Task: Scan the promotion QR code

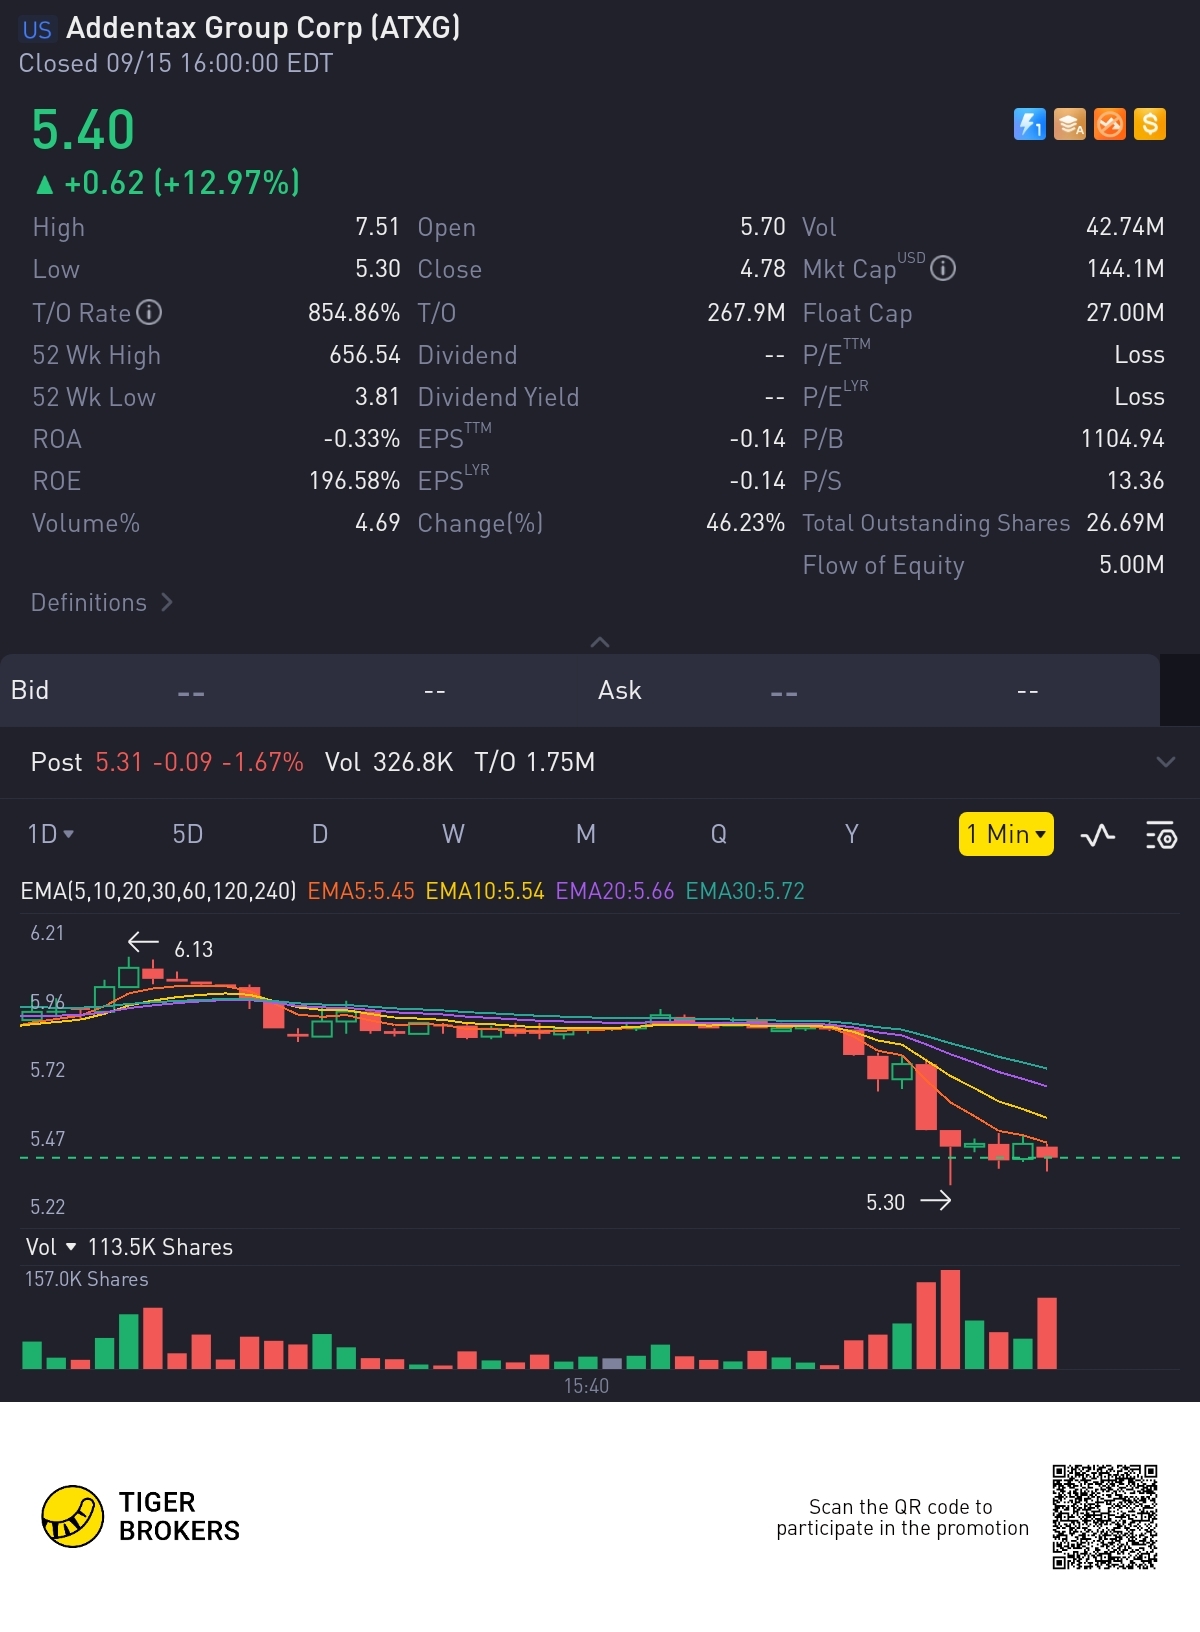Action: (1104, 1516)
